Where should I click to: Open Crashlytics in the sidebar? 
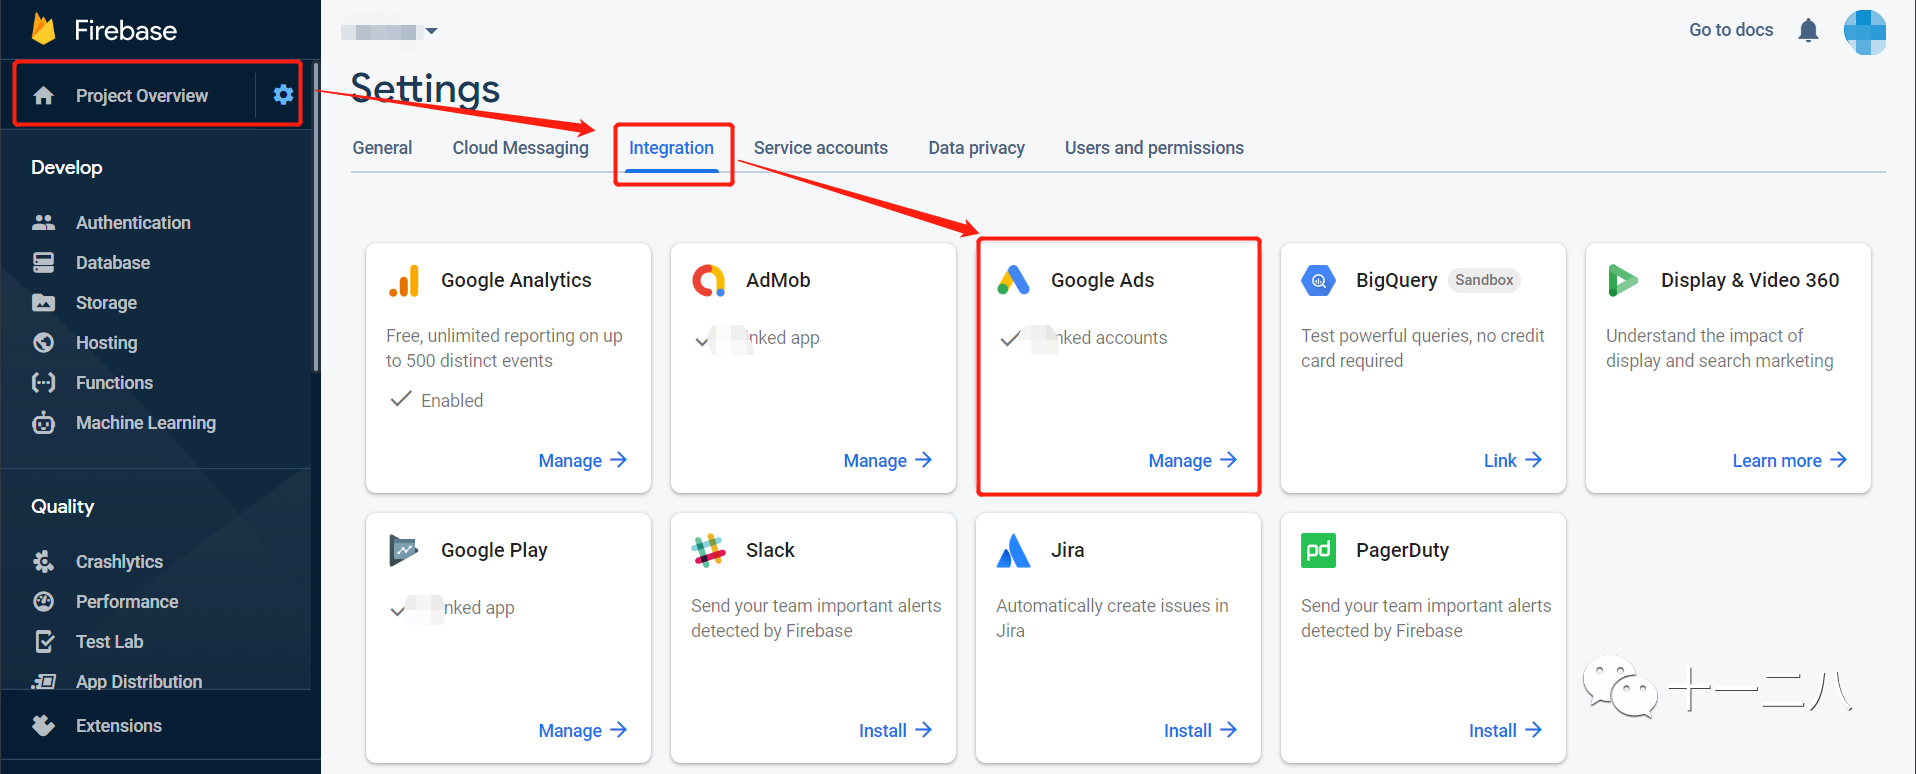119,561
